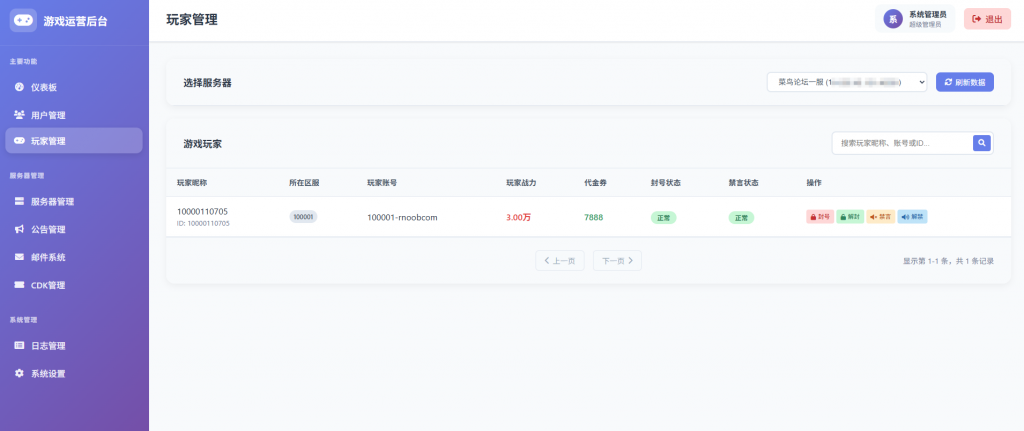1024x431 pixels.
Task: Click the 退出 logout button
Action: pos(987,19)
